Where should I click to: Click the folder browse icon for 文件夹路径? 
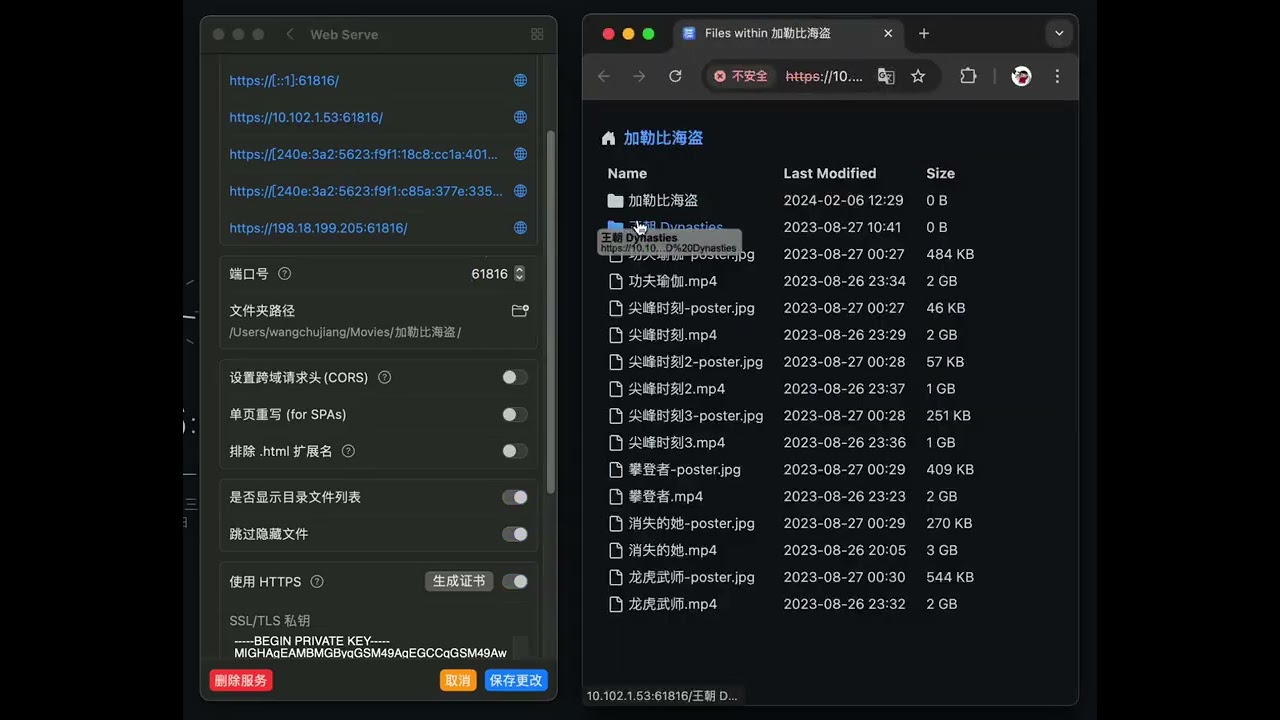(520, 310)
